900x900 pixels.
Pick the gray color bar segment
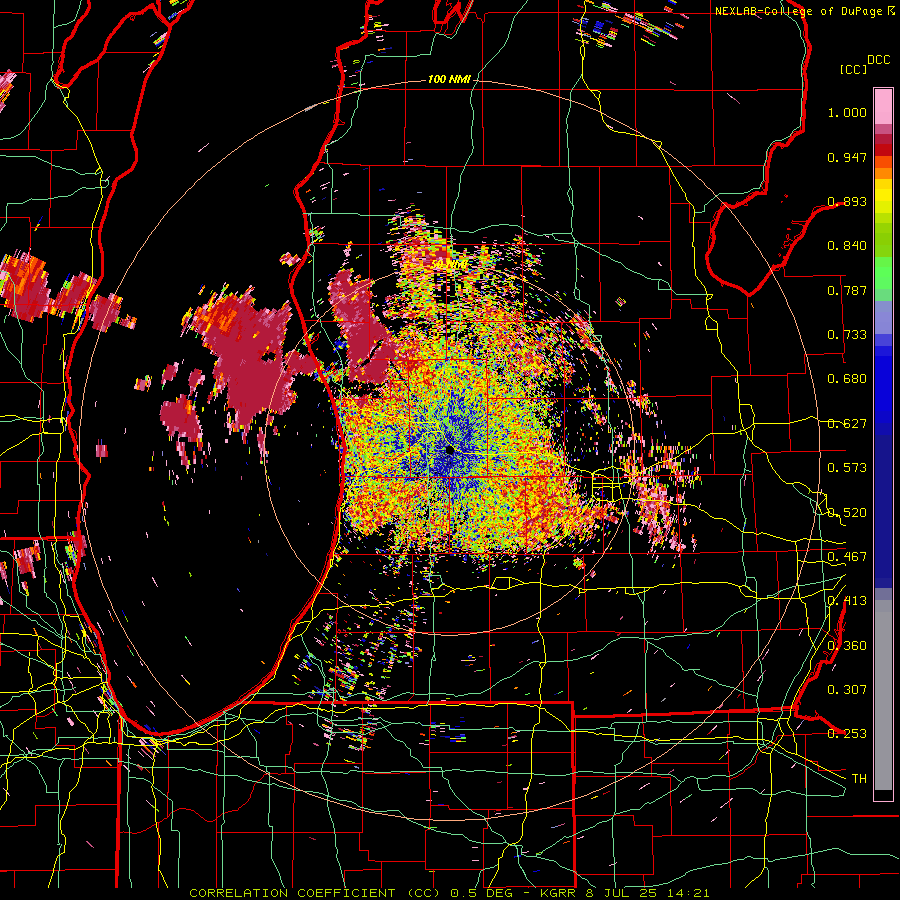click(883, 695)
